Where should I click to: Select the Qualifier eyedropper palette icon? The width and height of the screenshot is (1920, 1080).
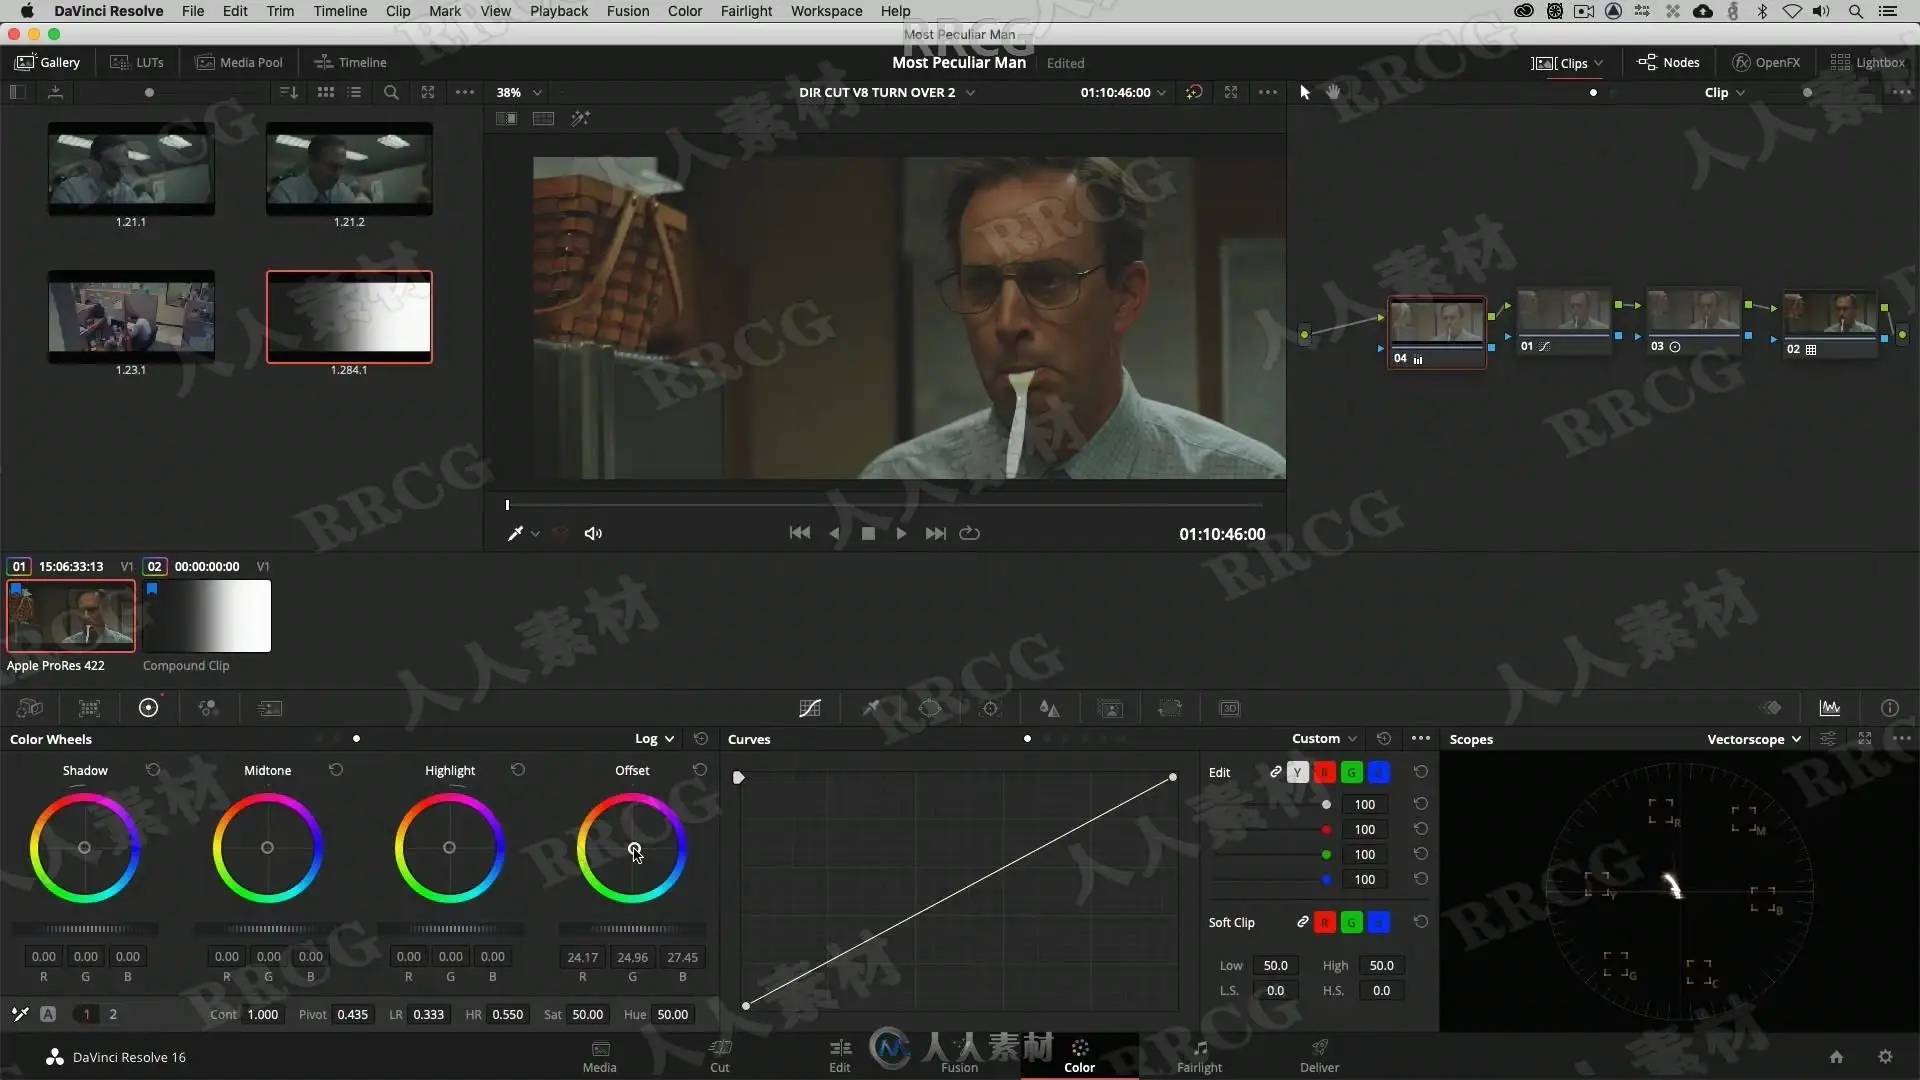(x=871, y=708)
